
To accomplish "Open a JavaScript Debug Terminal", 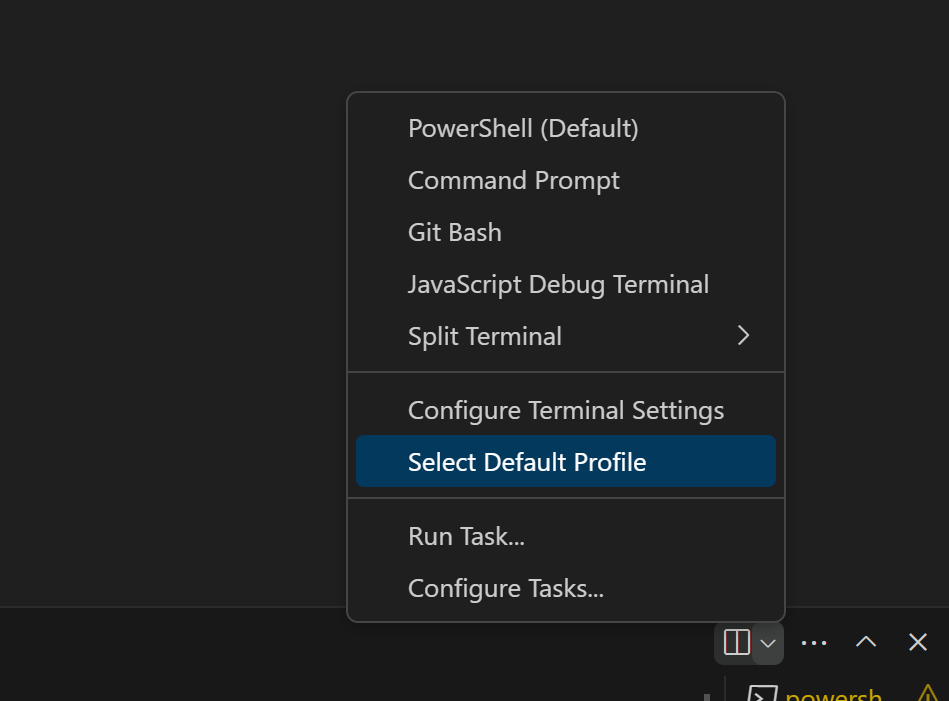I will click(558, 284).
